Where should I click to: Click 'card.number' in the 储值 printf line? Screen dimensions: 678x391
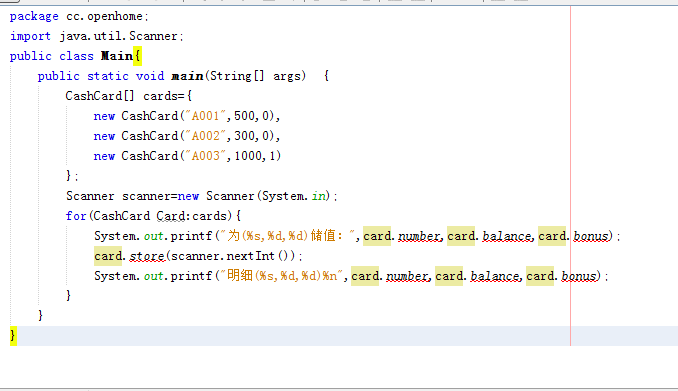[x=402, y=236]
